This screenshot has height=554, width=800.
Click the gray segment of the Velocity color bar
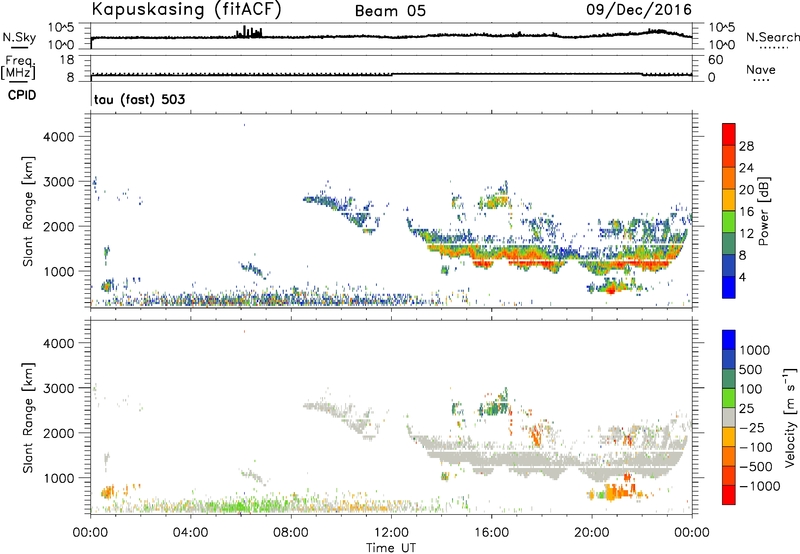pyautogui.click(x=729, y=418)
